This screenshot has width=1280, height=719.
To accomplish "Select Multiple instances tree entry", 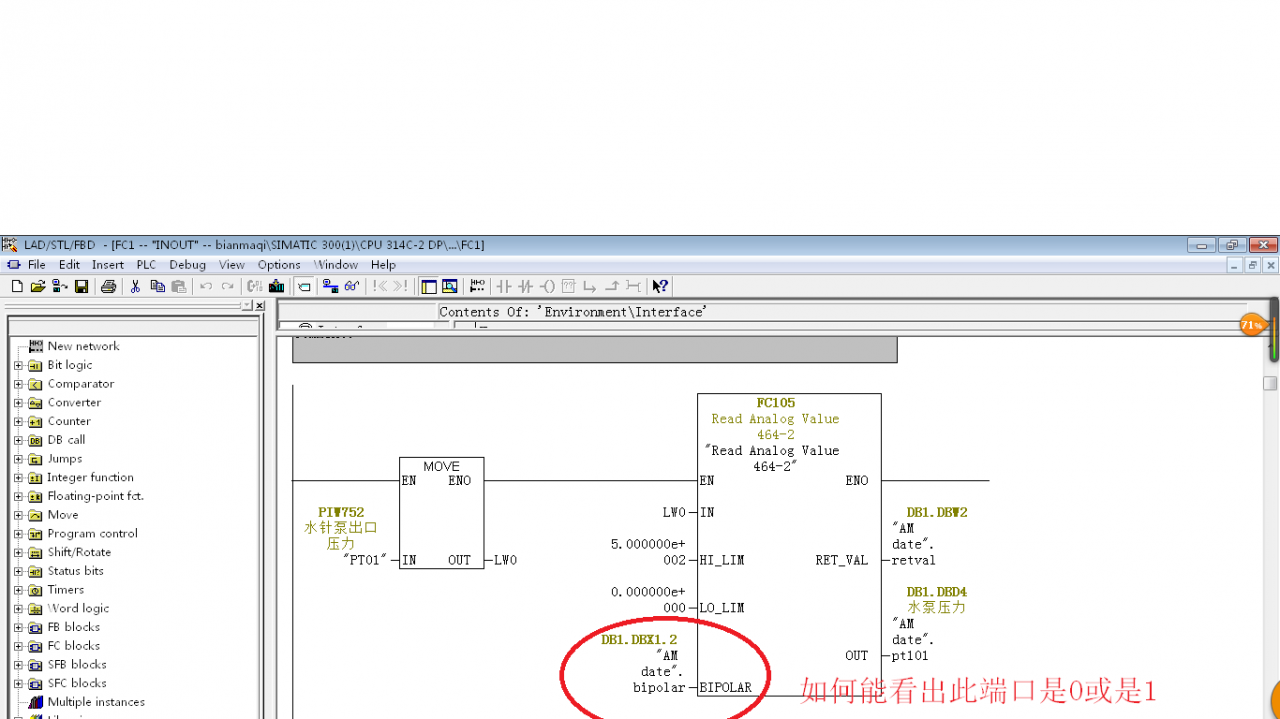I will coord(96,702).
